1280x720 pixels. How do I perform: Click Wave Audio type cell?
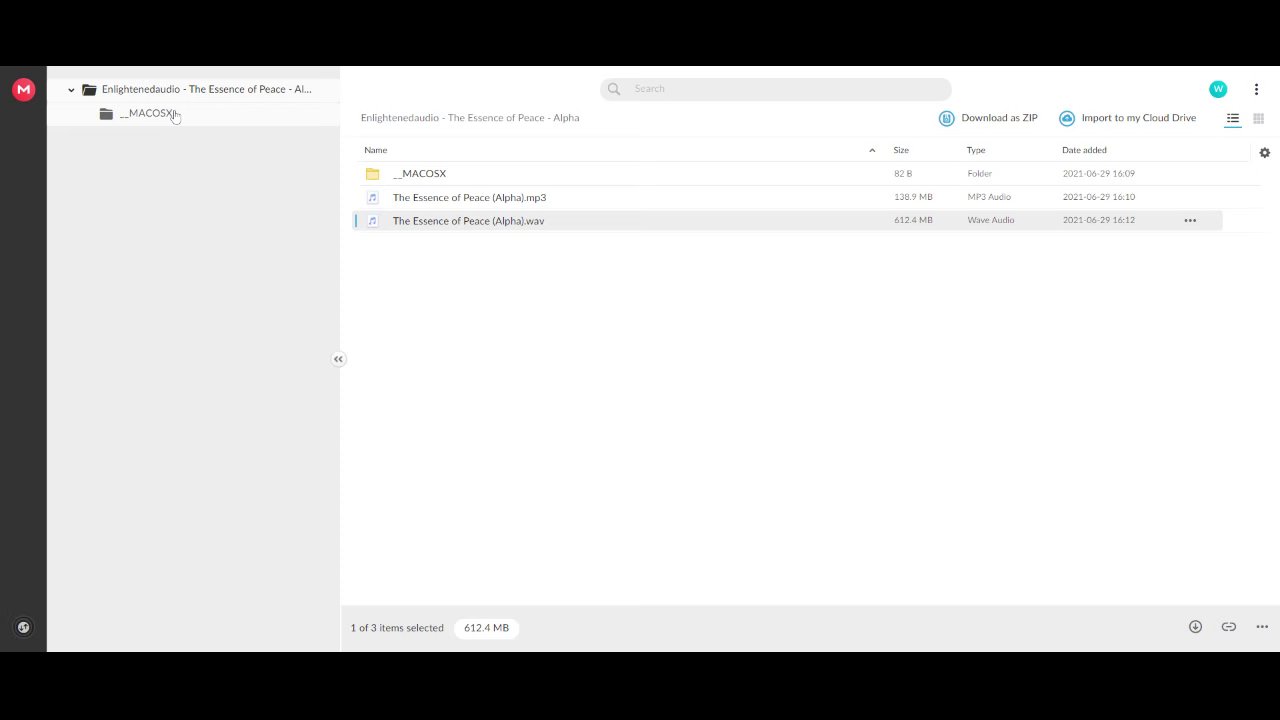tap(991, 220)
